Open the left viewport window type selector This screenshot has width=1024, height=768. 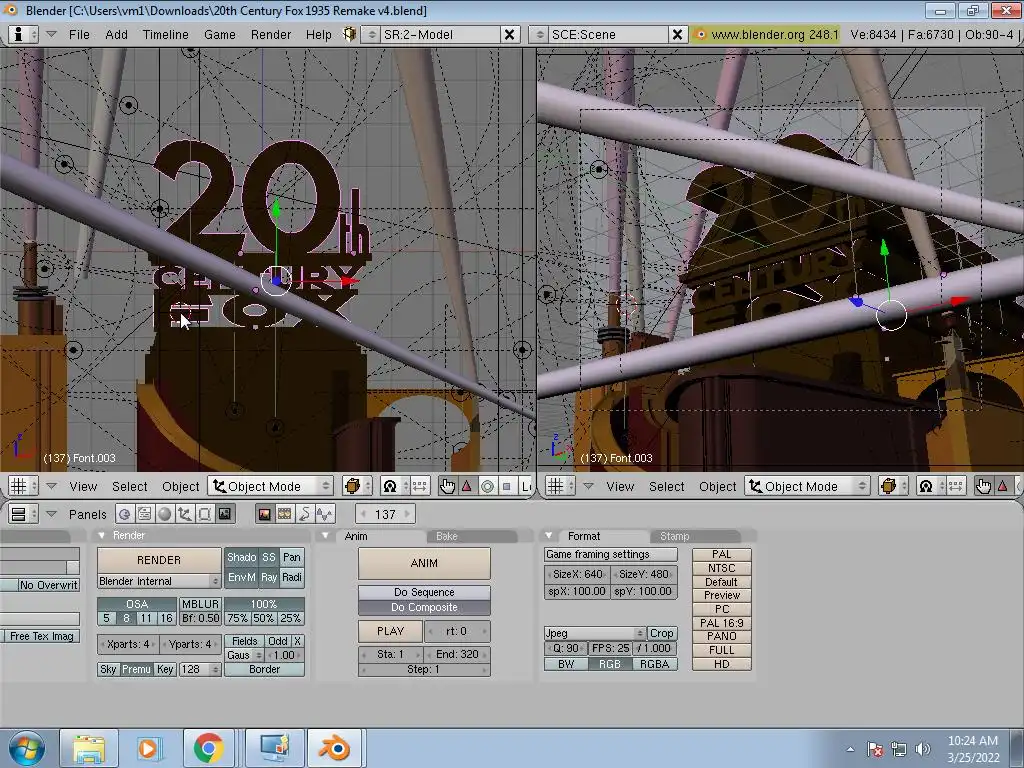tap(23, 486)
